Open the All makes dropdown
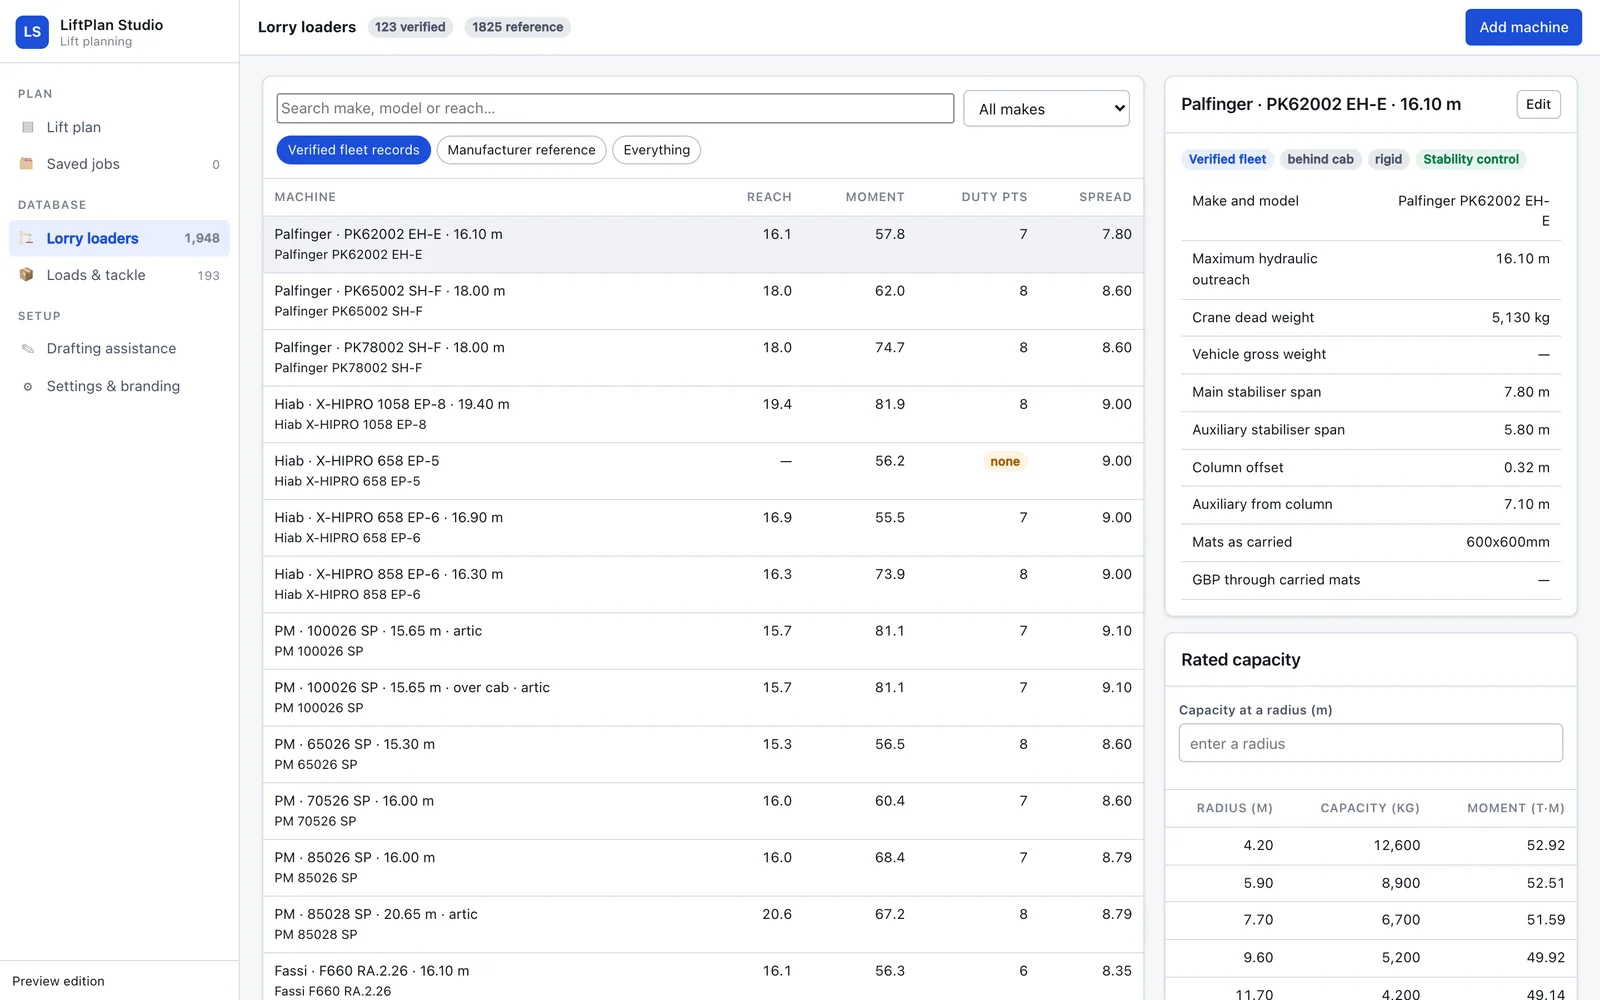The height and width of the screenshot is (1000, 1600). pyautogui.click(x=1046, y=109)
